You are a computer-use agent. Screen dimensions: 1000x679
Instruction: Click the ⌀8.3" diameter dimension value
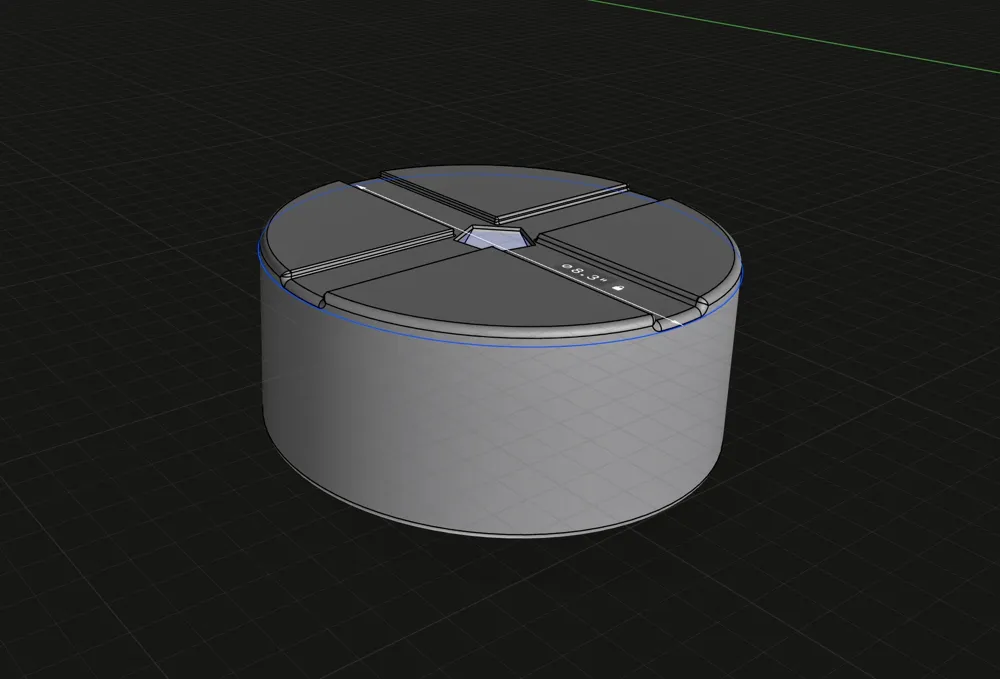coord(584,275)
